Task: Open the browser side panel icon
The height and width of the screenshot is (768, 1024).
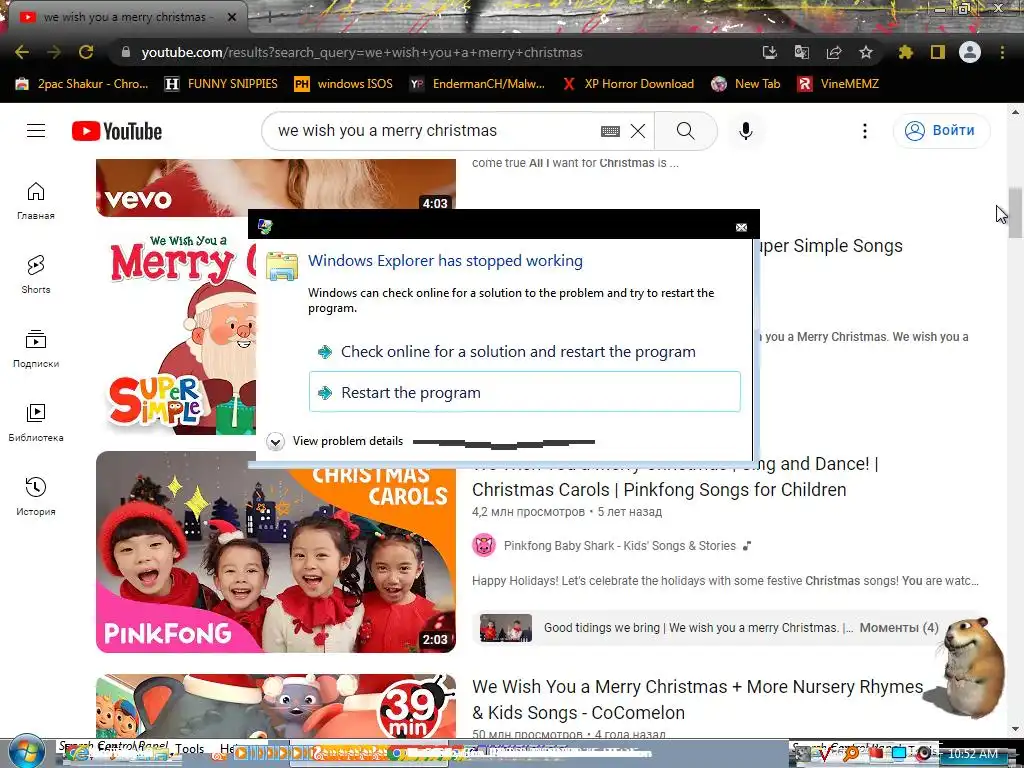Action: coord(938,52)
